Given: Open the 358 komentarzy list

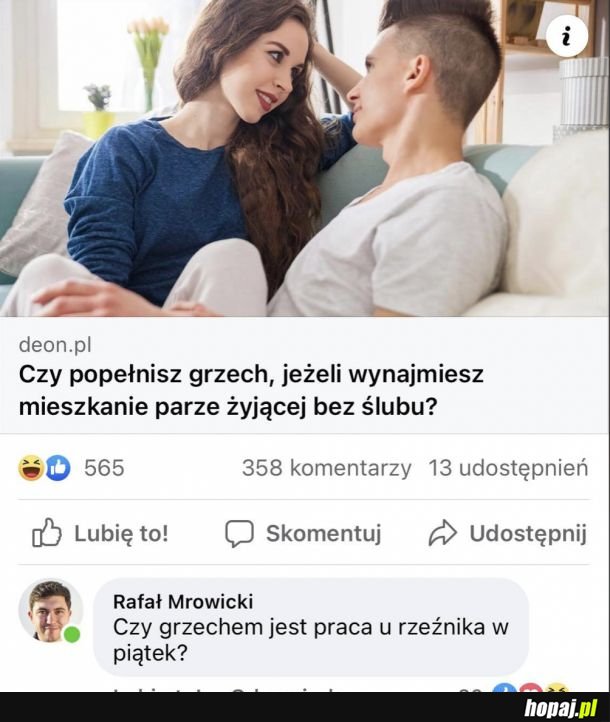Looking at the screenshot, I should pos(327,468).
